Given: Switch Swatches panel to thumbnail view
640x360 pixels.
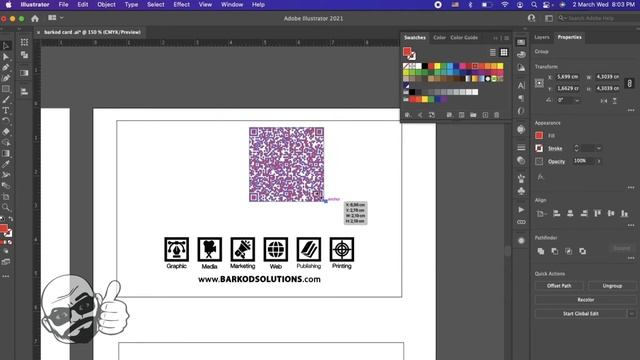Looking at the screenshot, I should coord(504,52).
